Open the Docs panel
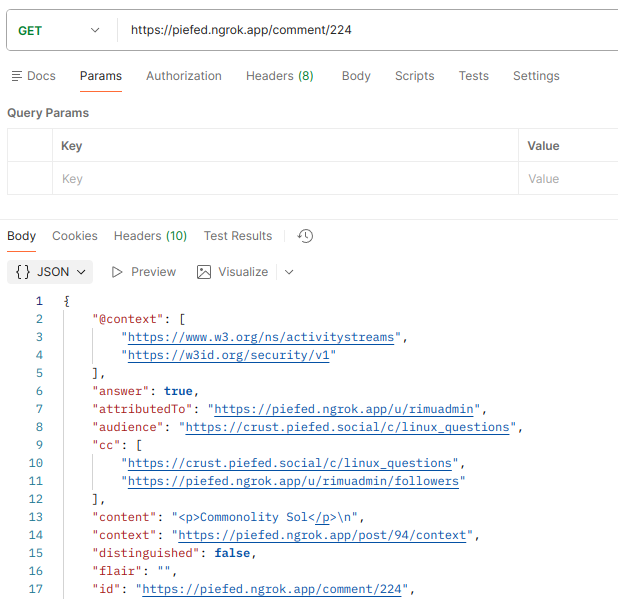This screenshot has height=599, width=618. [x=32, y=76]
